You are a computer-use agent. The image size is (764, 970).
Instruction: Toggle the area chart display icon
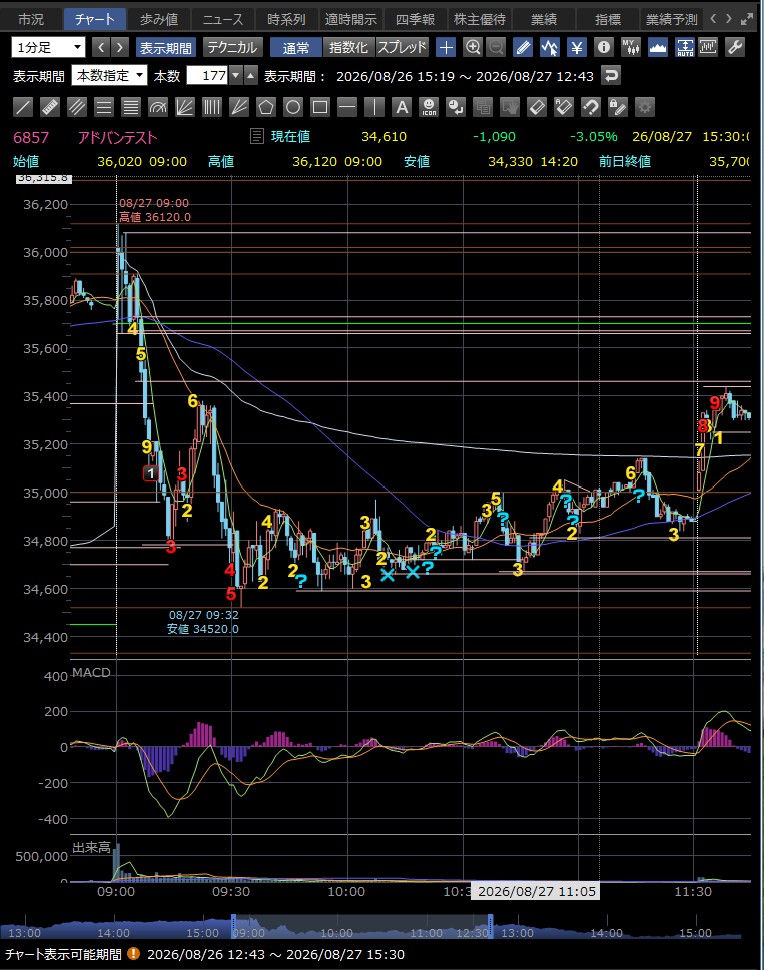(x=658, y=47)
